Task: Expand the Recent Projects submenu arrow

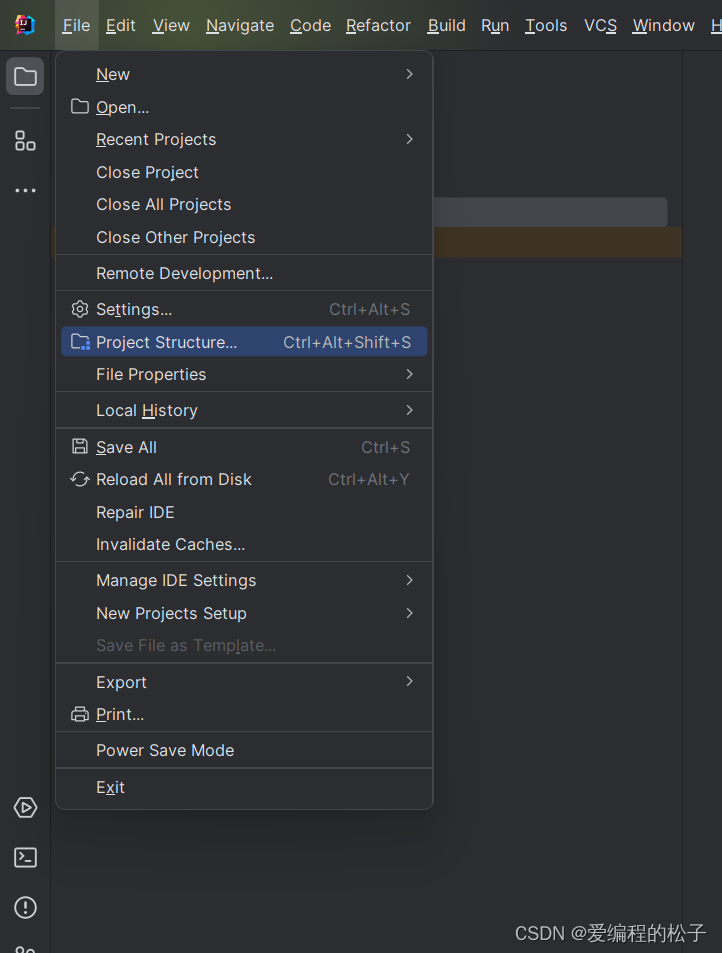Action: pyautogui.click(x=410, y=139)
